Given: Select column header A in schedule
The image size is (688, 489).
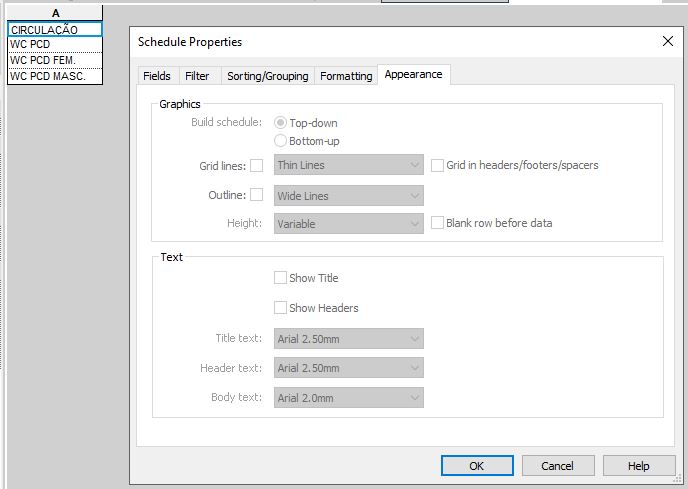Looking at the screenshot, I should click(55, 13).
